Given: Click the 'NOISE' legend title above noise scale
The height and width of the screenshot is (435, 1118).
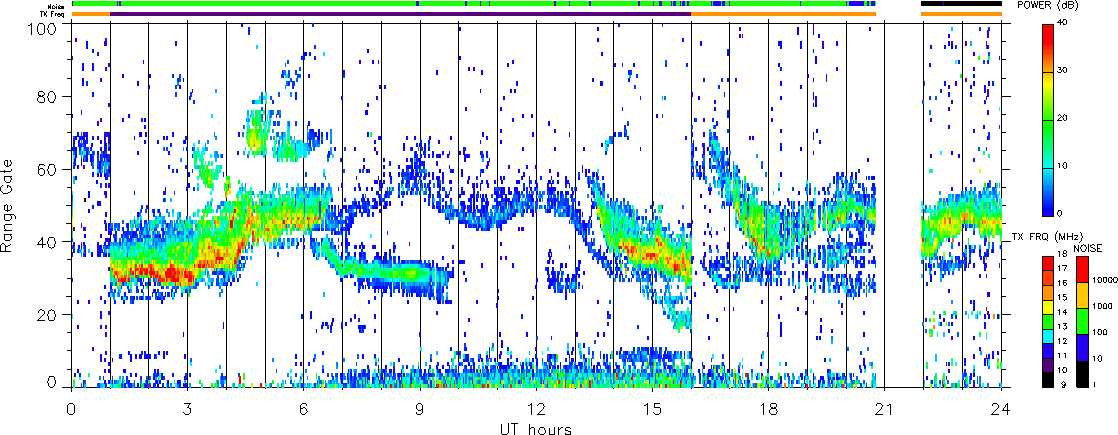Looking at the screenshot, I should pyautogui.click(x=1088, y=249).
